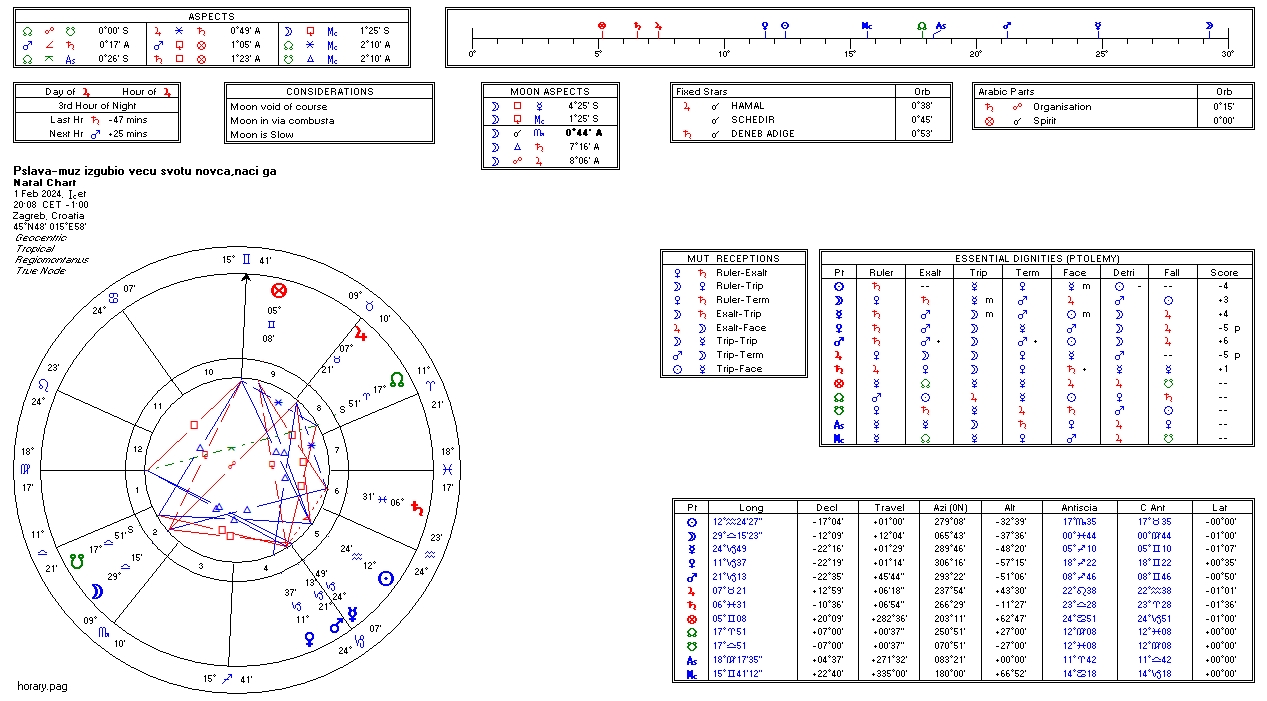Click the Sun score of -4
The height and width of the screenshot is (701, 1267).
pos(1223,286)
